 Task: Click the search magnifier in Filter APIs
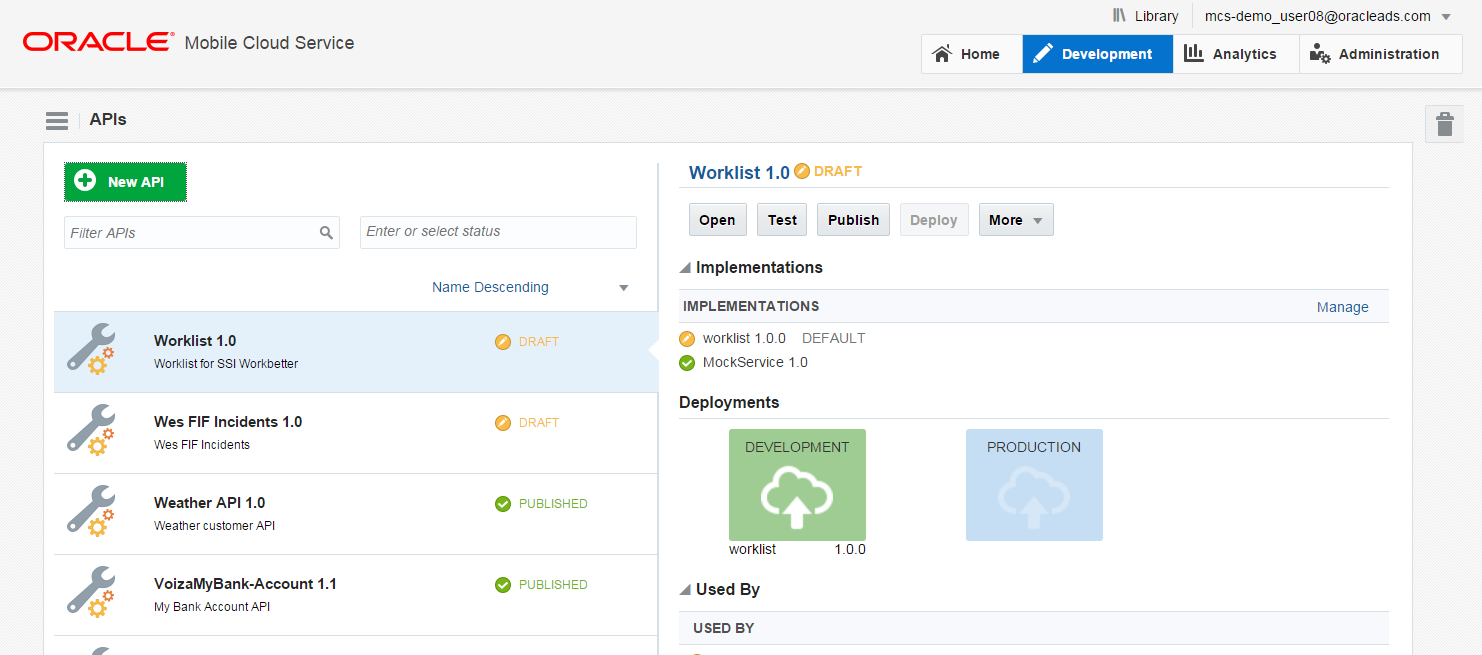(326, 233)
